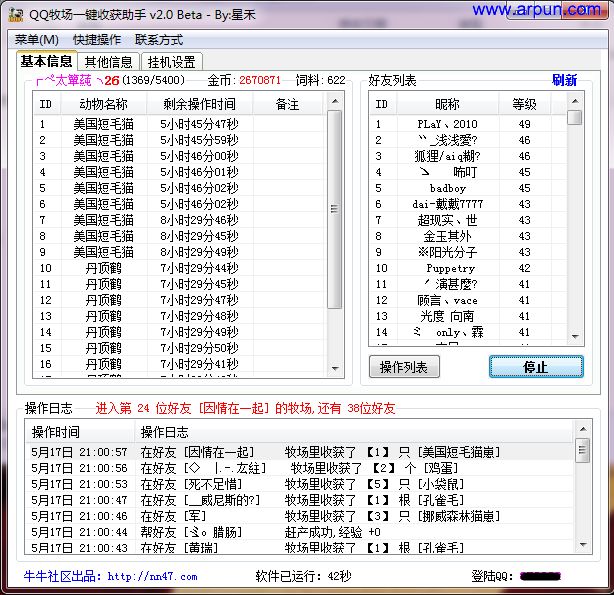Click the 停止 button
This screenshot has height=595, width=614.
coord(536,367)
